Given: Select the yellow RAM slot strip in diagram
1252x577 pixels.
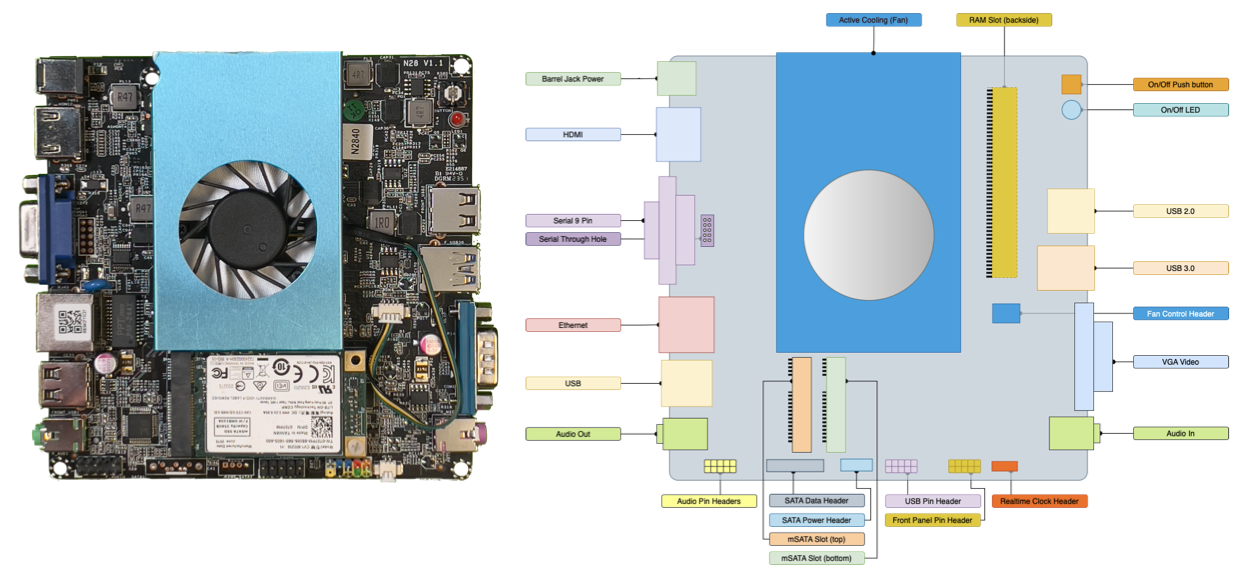Looking at the screenshot, I should (x=1002, y=182).
